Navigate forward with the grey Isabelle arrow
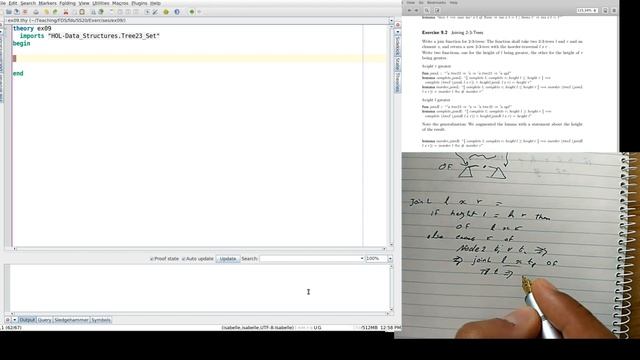The height and width of the screenshot is (360, 640). (199, 12)
